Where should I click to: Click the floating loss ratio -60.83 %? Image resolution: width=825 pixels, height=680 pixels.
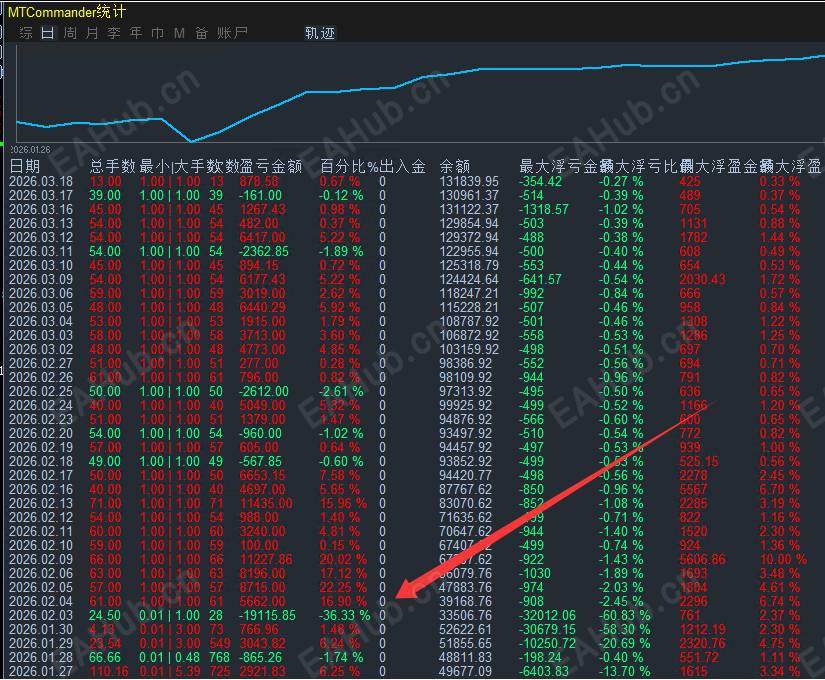pos(625,615)
